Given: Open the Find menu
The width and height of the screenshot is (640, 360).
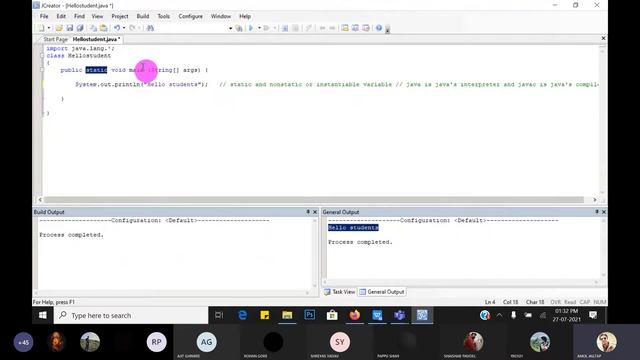Looking at the screenshot, I should pyautogui.click(x=79, y=16).
